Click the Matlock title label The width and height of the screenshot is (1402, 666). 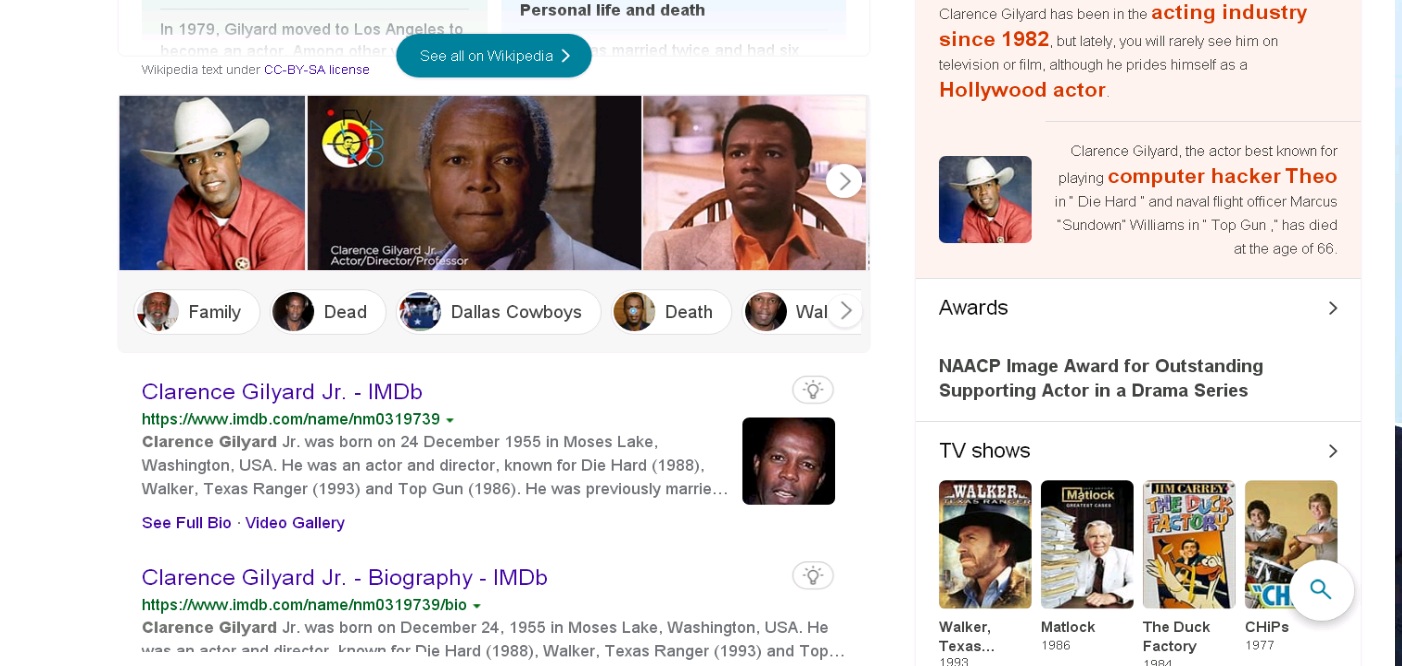[x=1068, y=627]
